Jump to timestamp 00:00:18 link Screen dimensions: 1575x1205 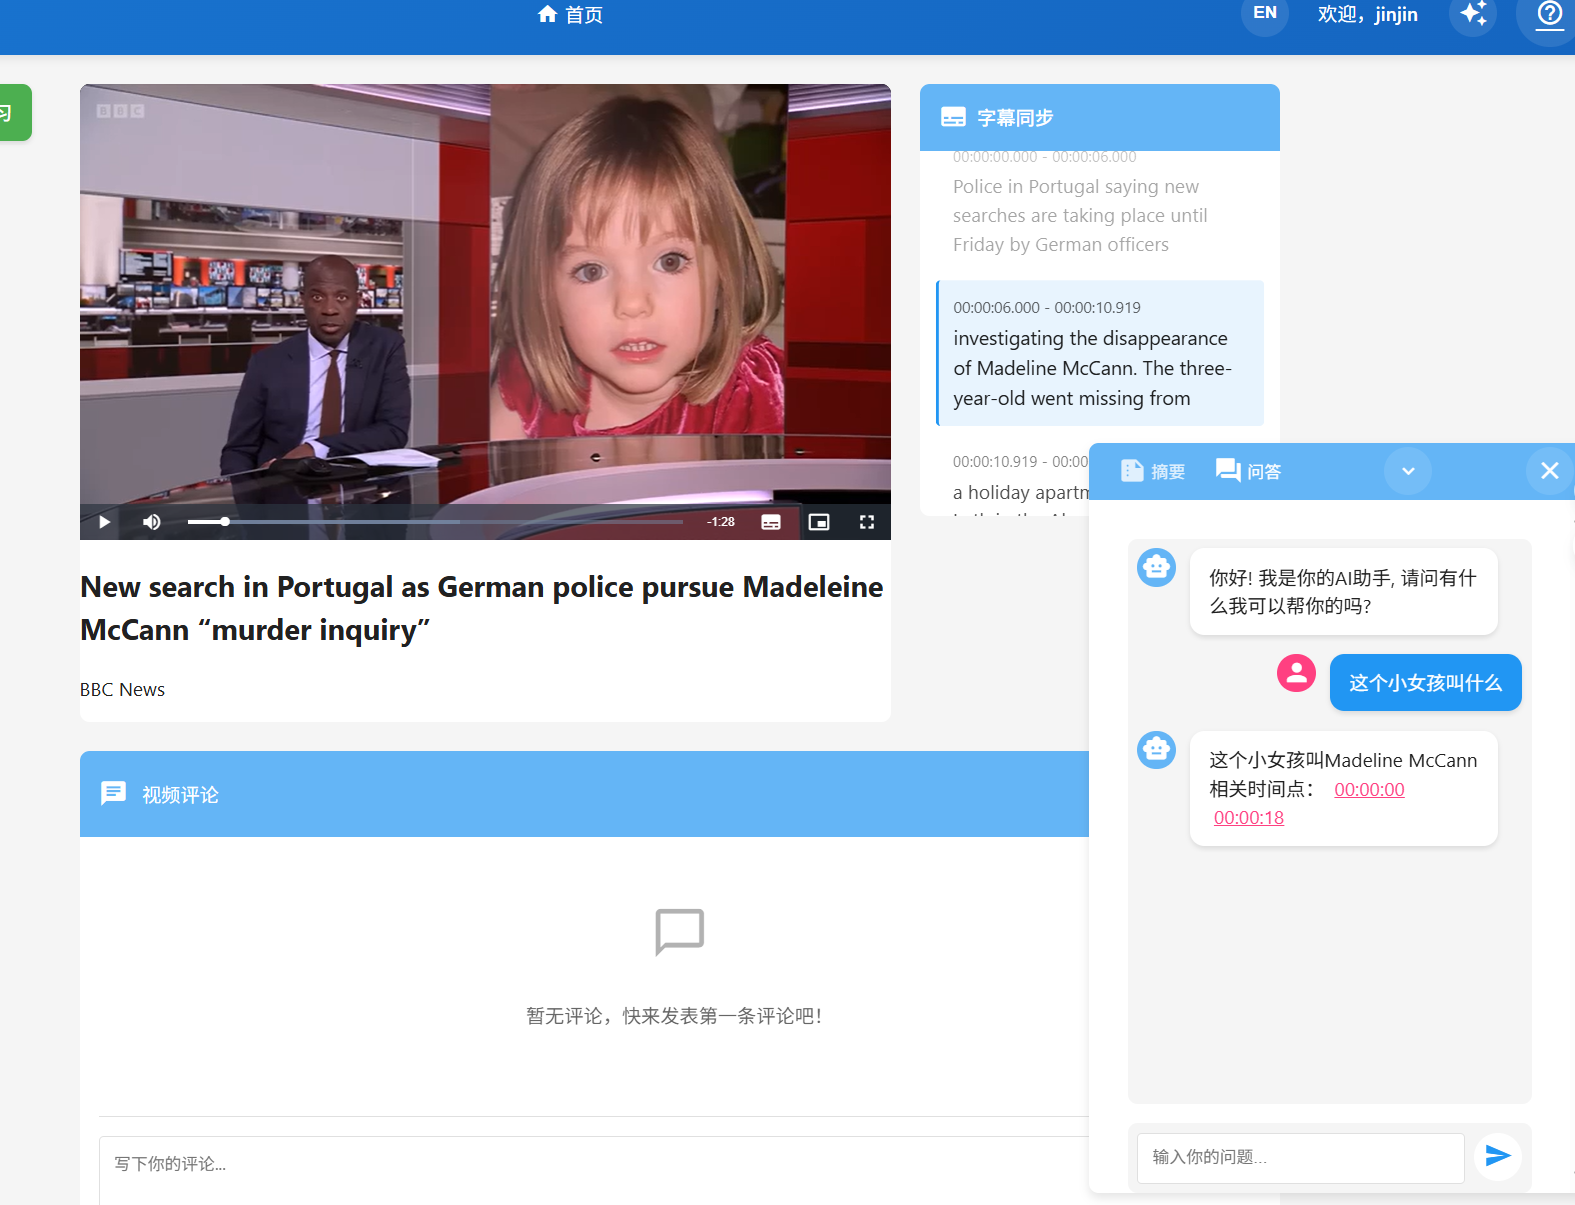pos(1249,818)
